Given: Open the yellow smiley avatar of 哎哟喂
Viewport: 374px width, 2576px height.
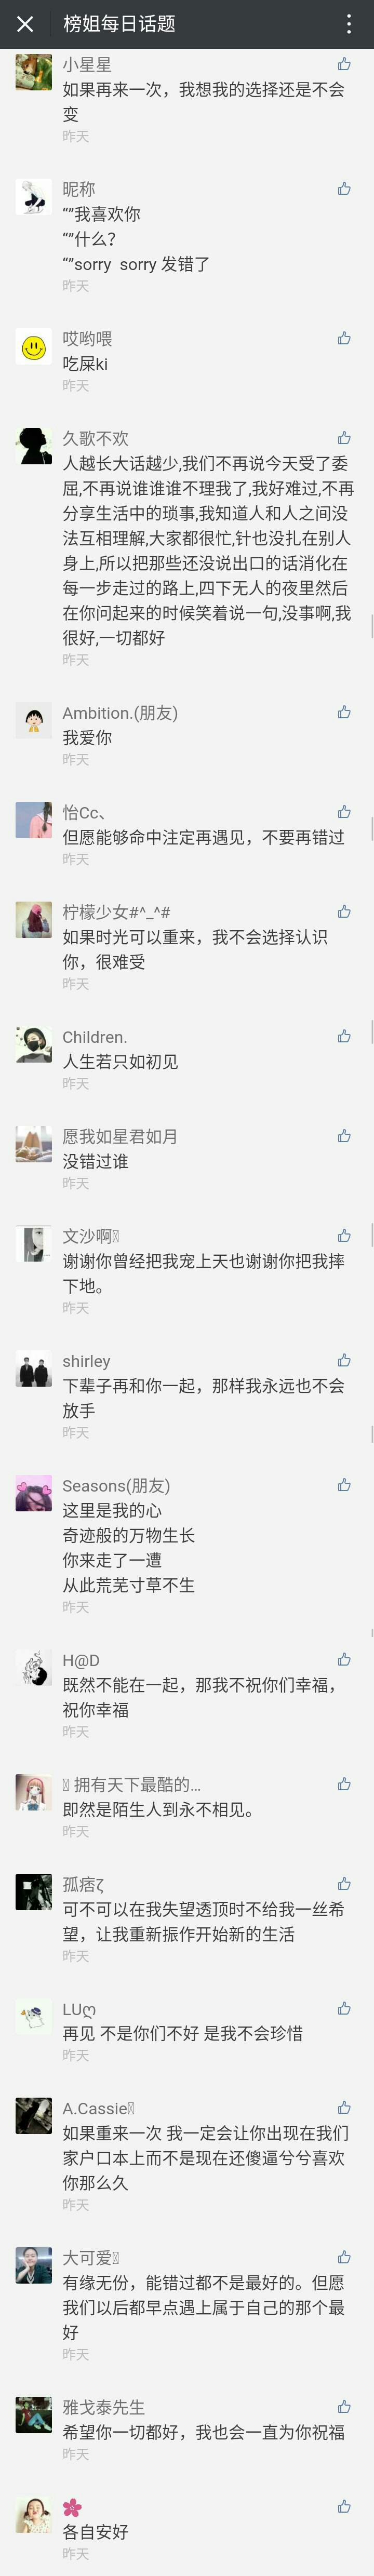Looking at the screenshot, I should point(34,347).
